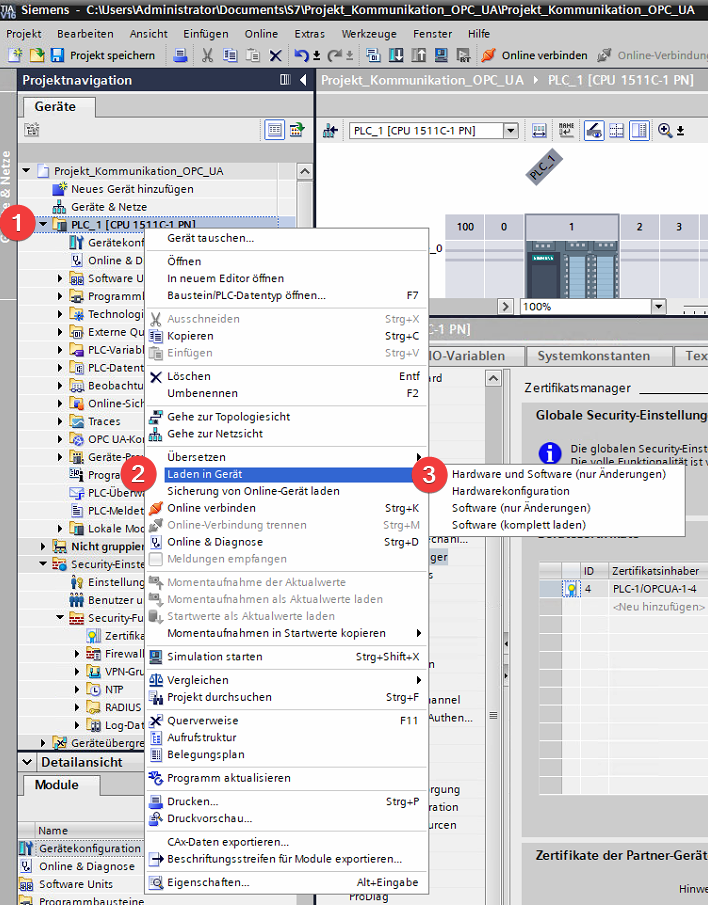Select Hardware und Software (nur Änderungen)
Image resolution: width=708 pixels, height=905 pixels.
[559, 474]
